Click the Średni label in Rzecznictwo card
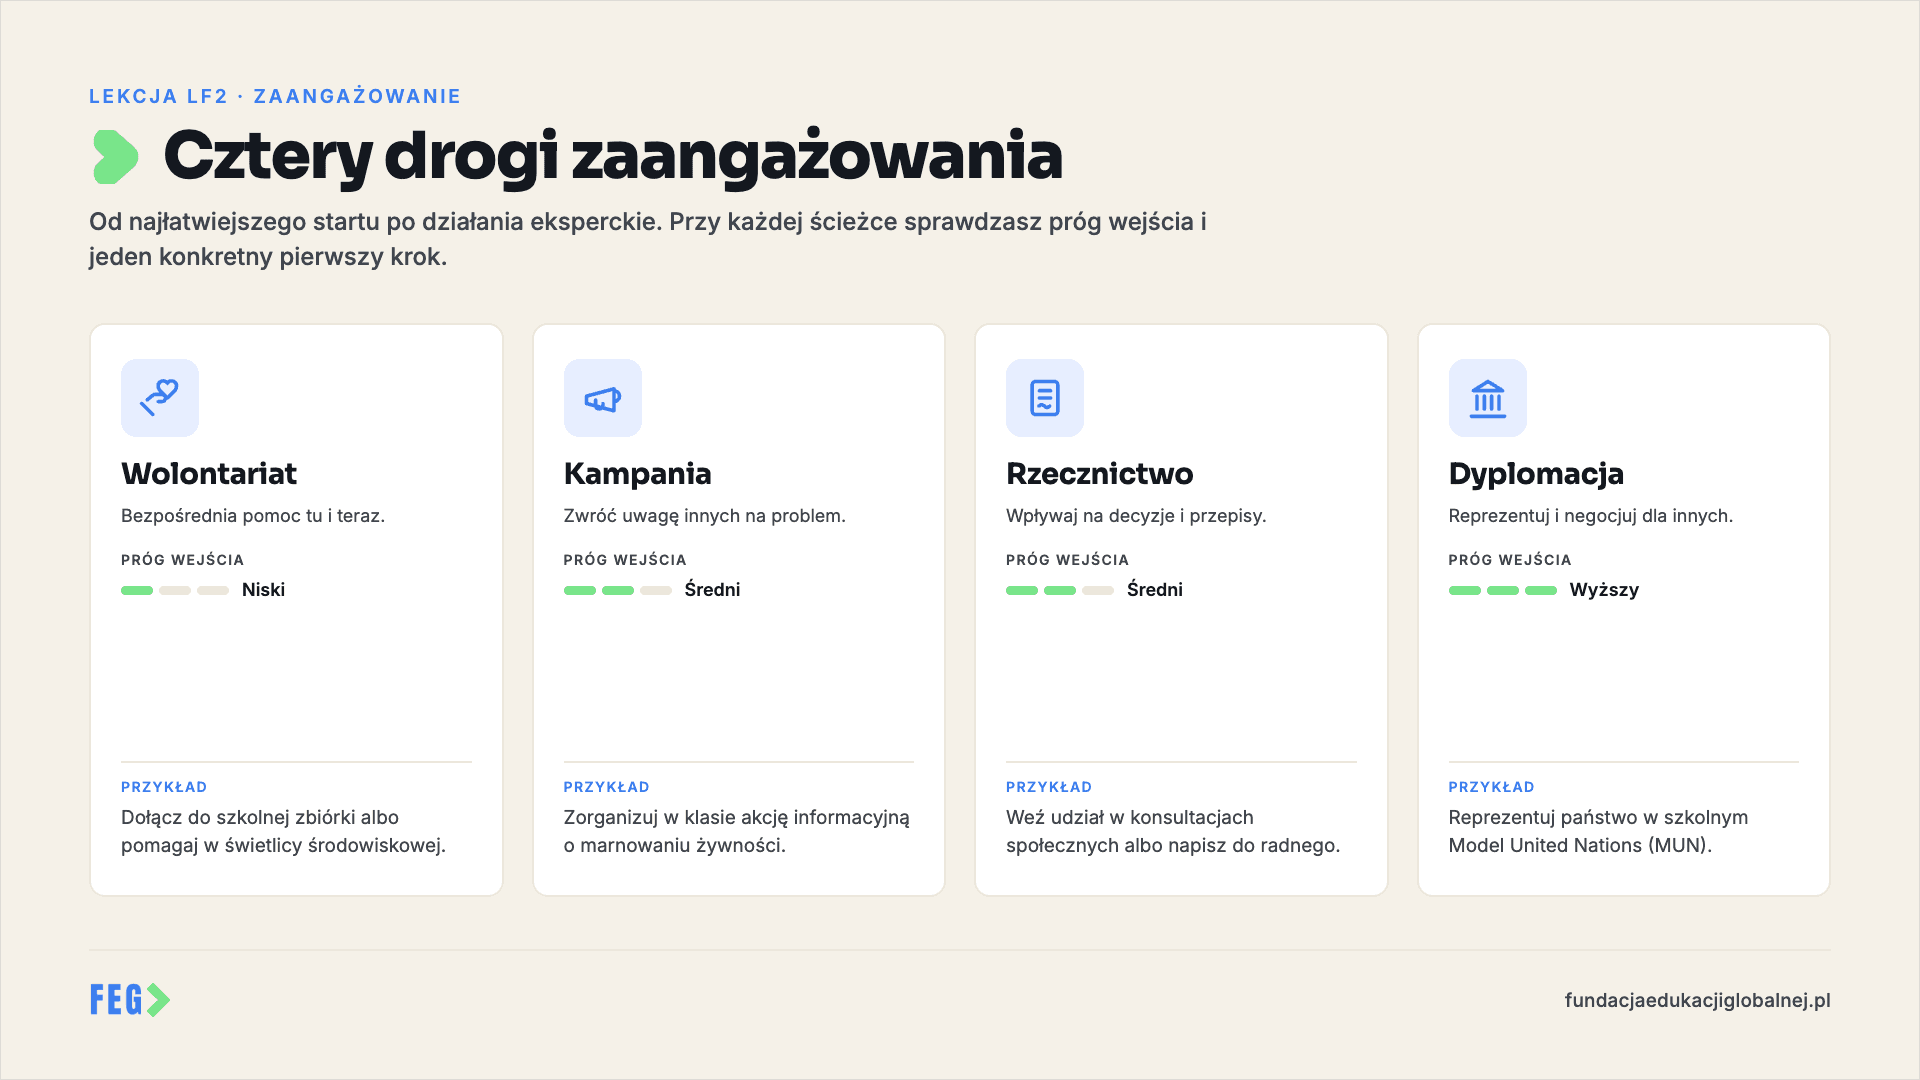Screen dimensions: 1920x1080 [1155, 589]
